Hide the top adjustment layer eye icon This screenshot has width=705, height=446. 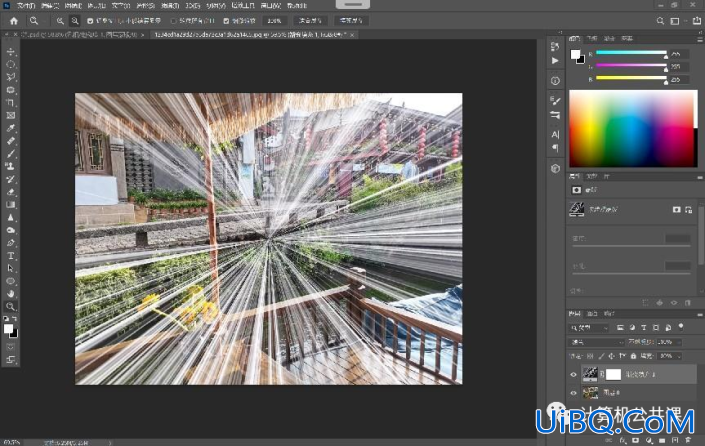pos(573,375)
